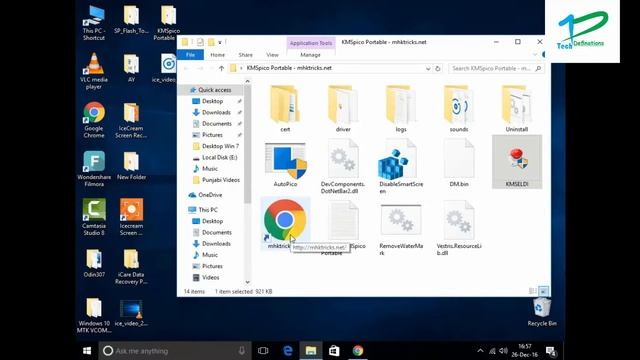
Task: Open the File ribbon tab
Action: click(x=190, y=55)
